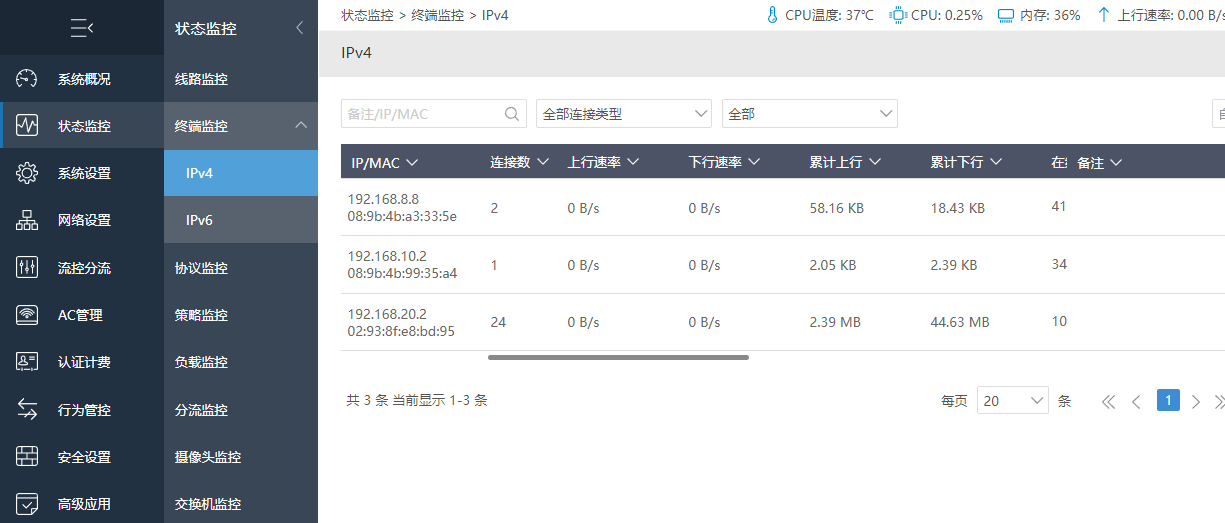1225x523 pixels.
Task: Open the AC管理 wifi icon
Action: (27, 315)
